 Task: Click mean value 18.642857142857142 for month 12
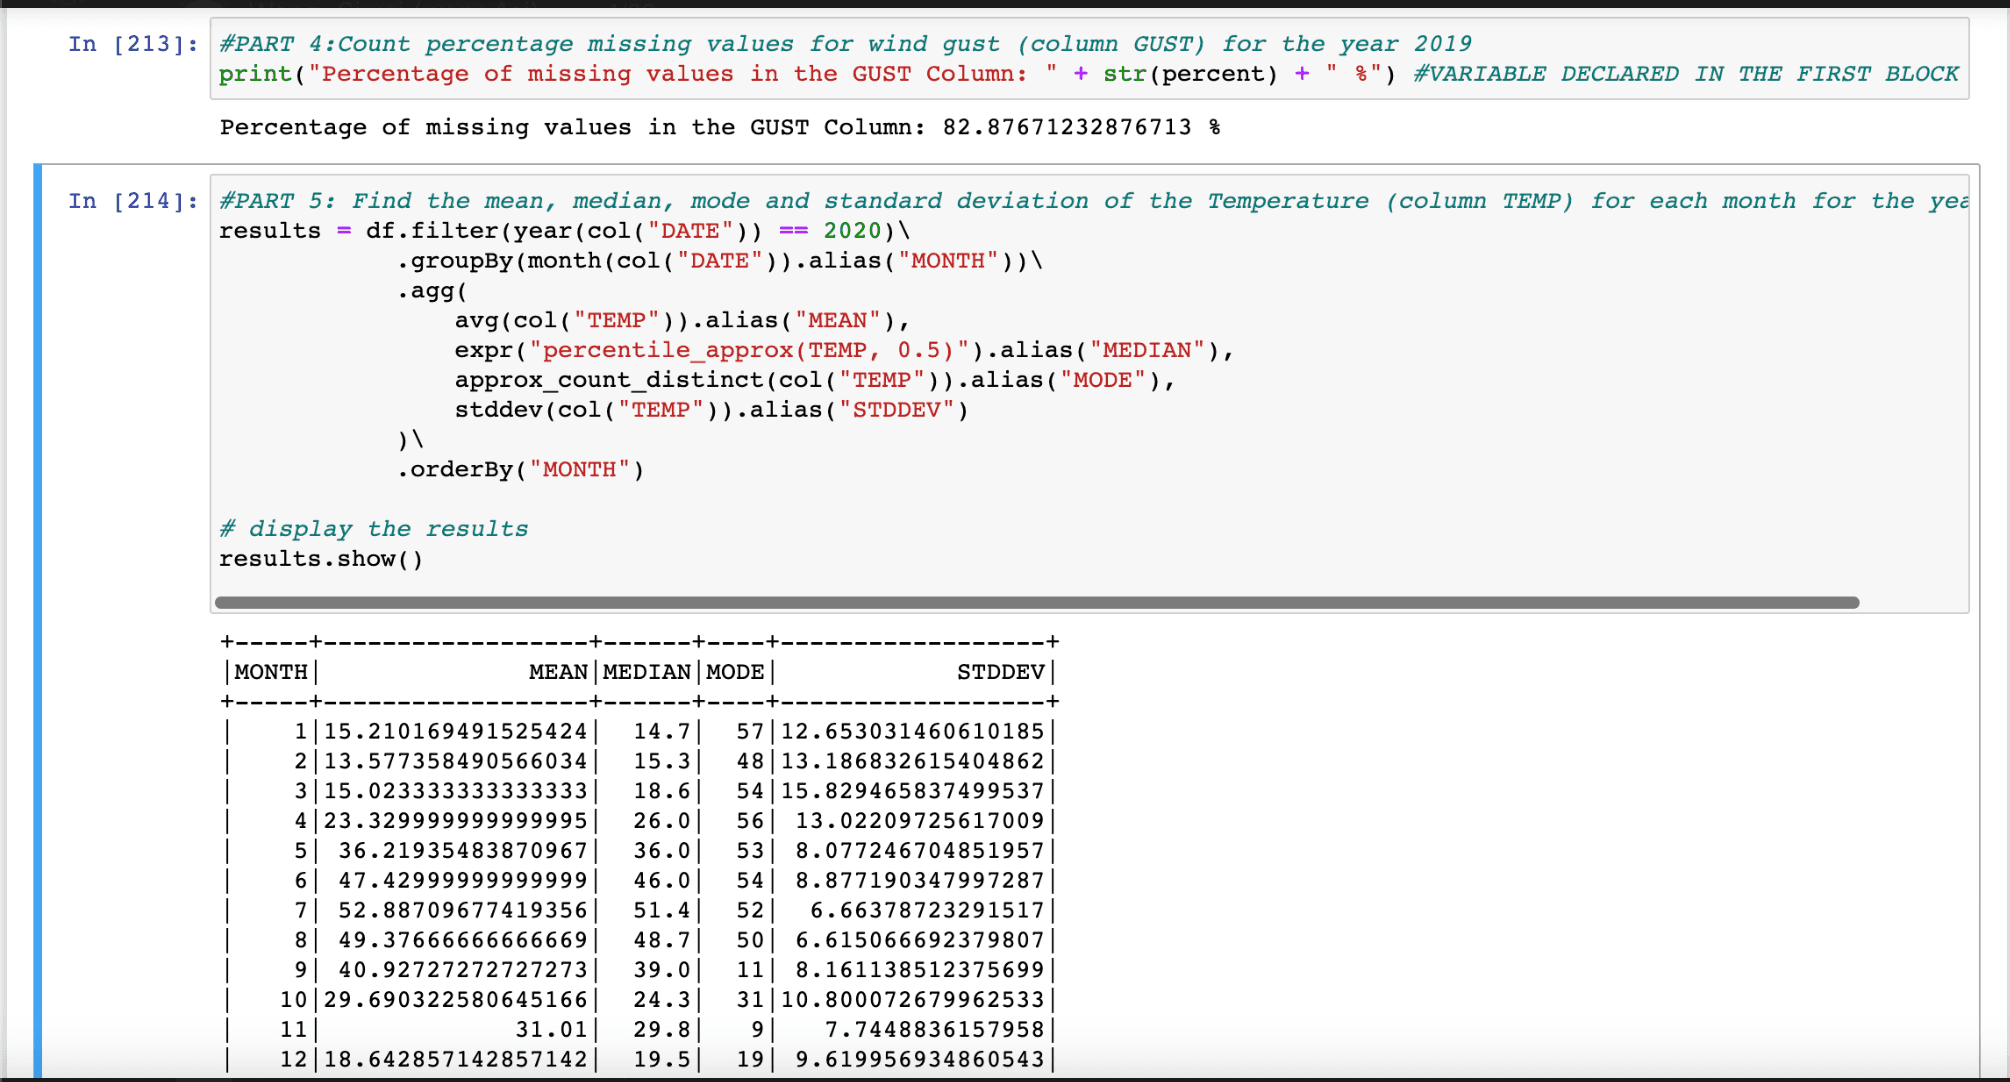point(456,1060)
